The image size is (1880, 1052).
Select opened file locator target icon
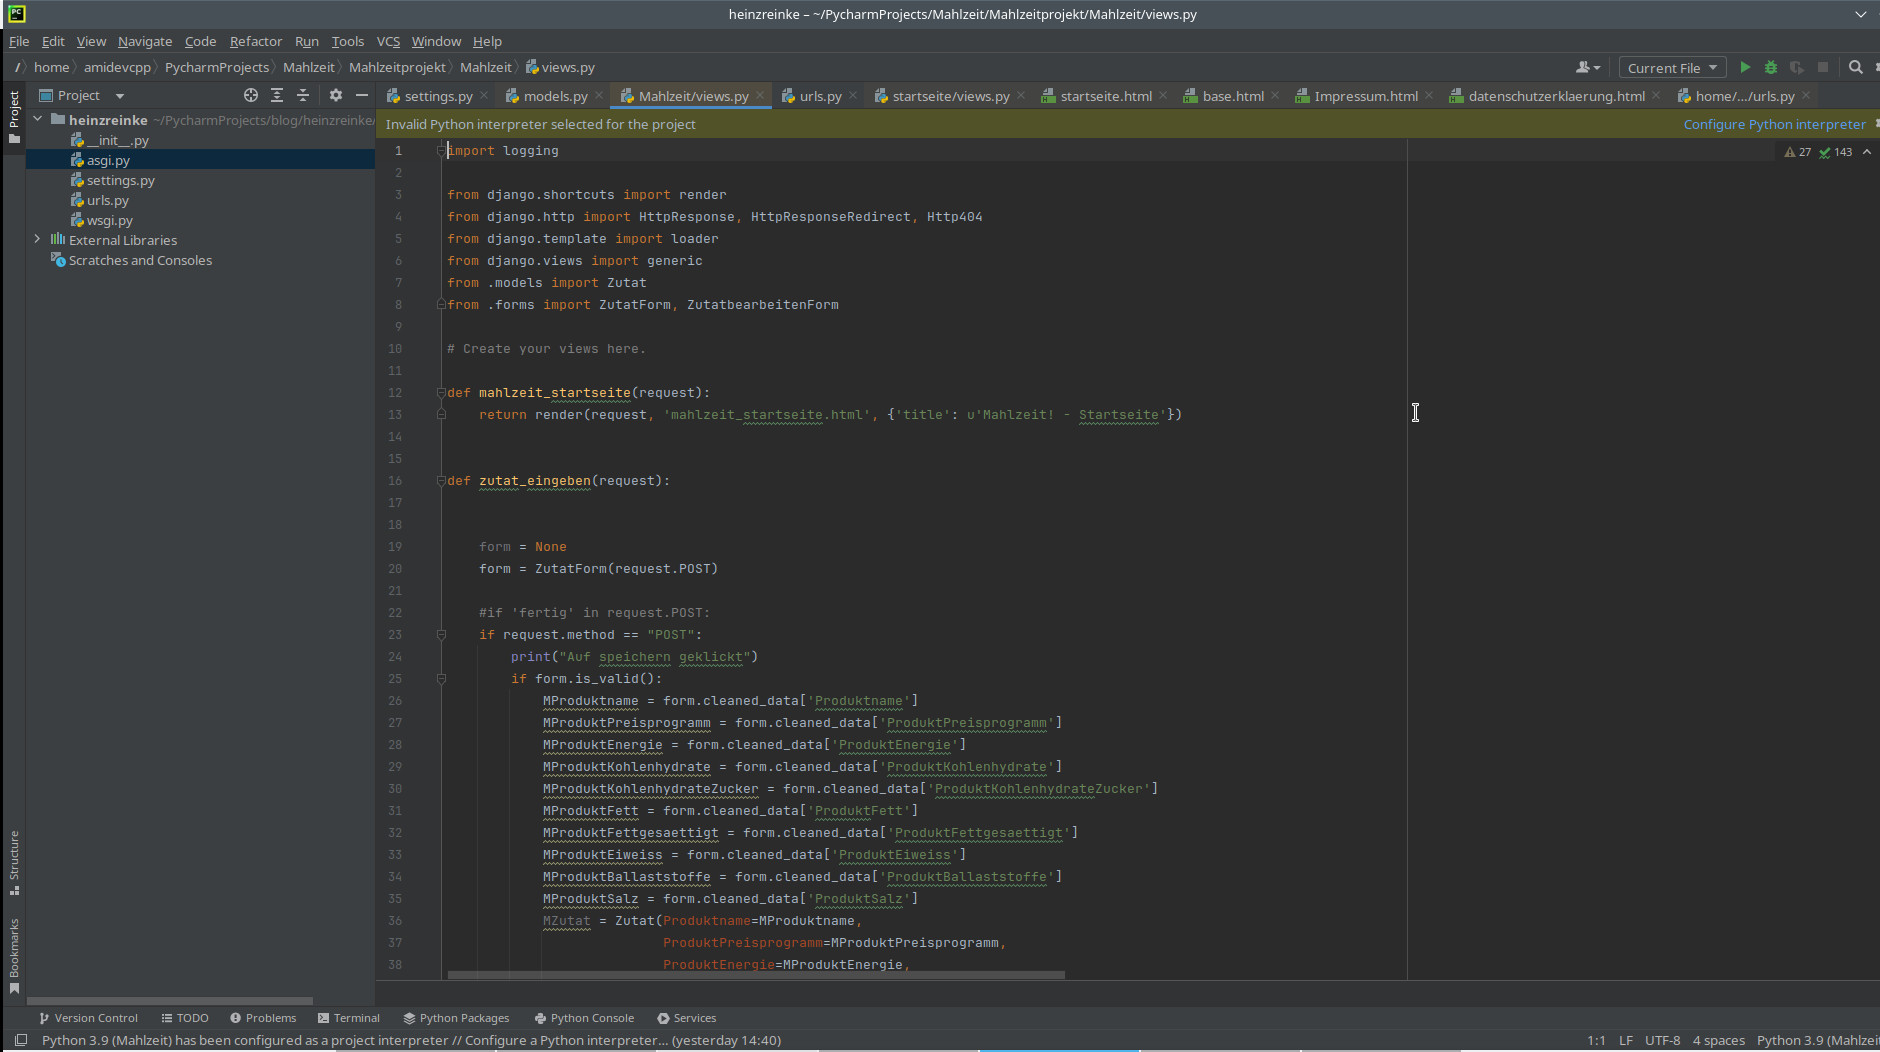click(x=251, y=95)
